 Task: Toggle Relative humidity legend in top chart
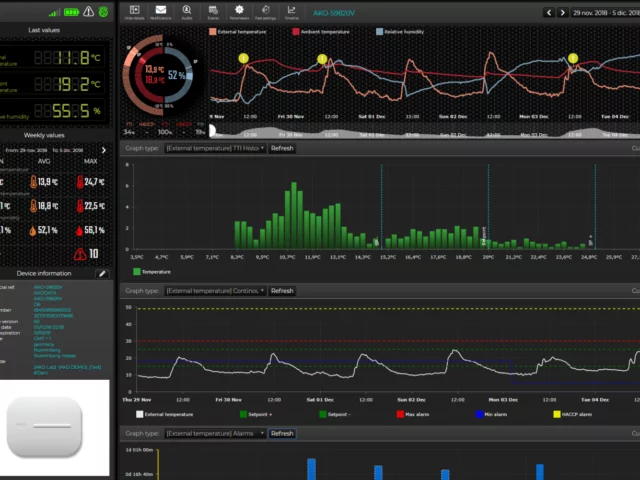click(x=400, y=31)
